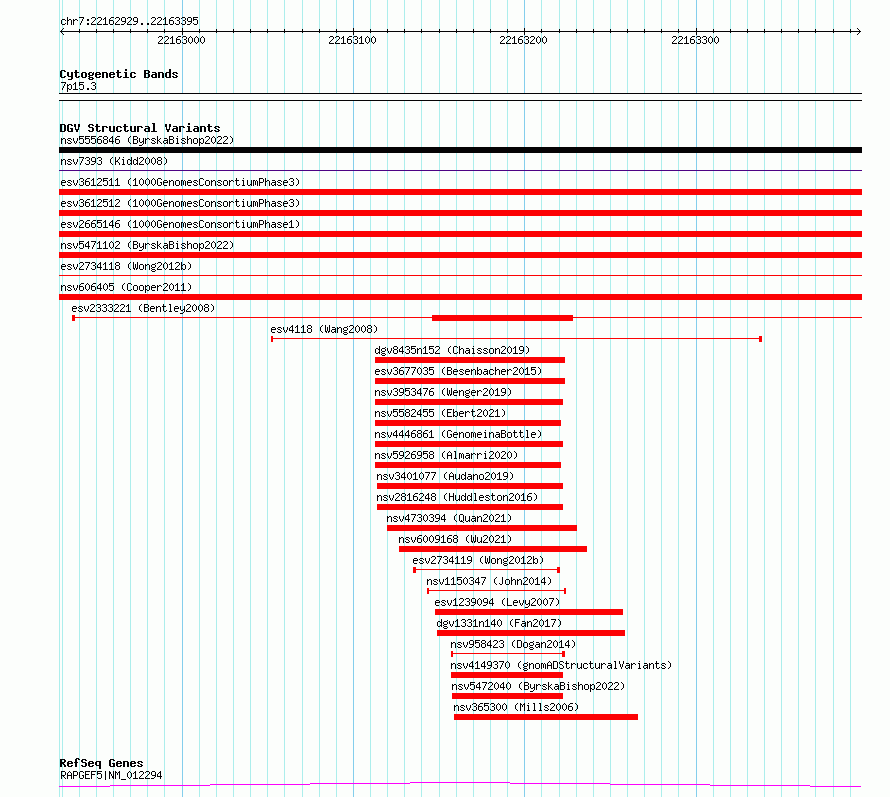The image size is (890, 797).
Task: Click the red bar under esv1239094
Action: 529,612
